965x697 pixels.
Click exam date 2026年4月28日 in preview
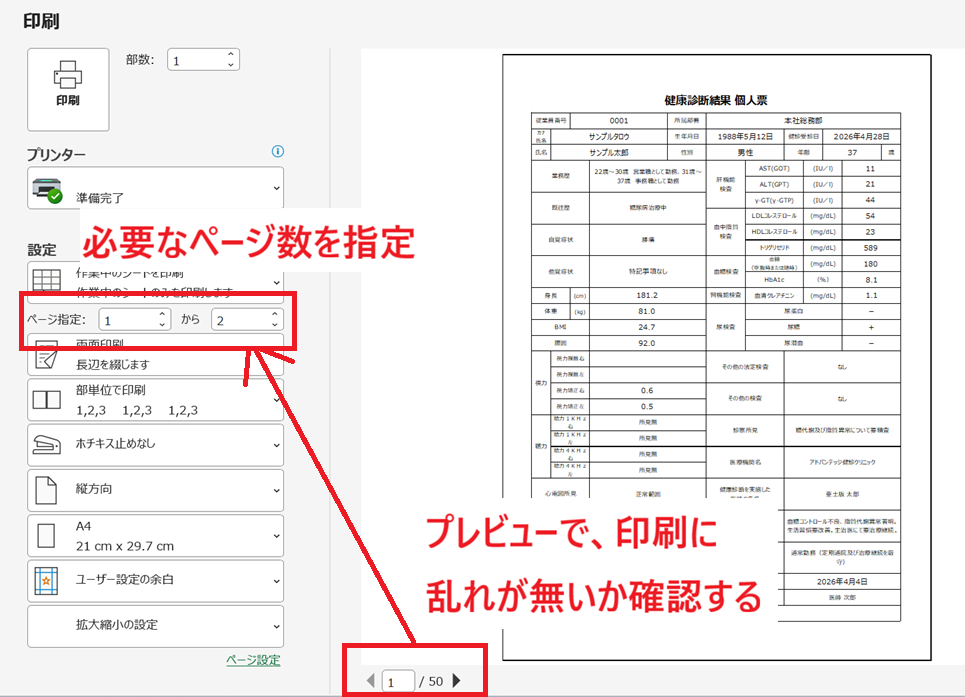coord(861,137)
